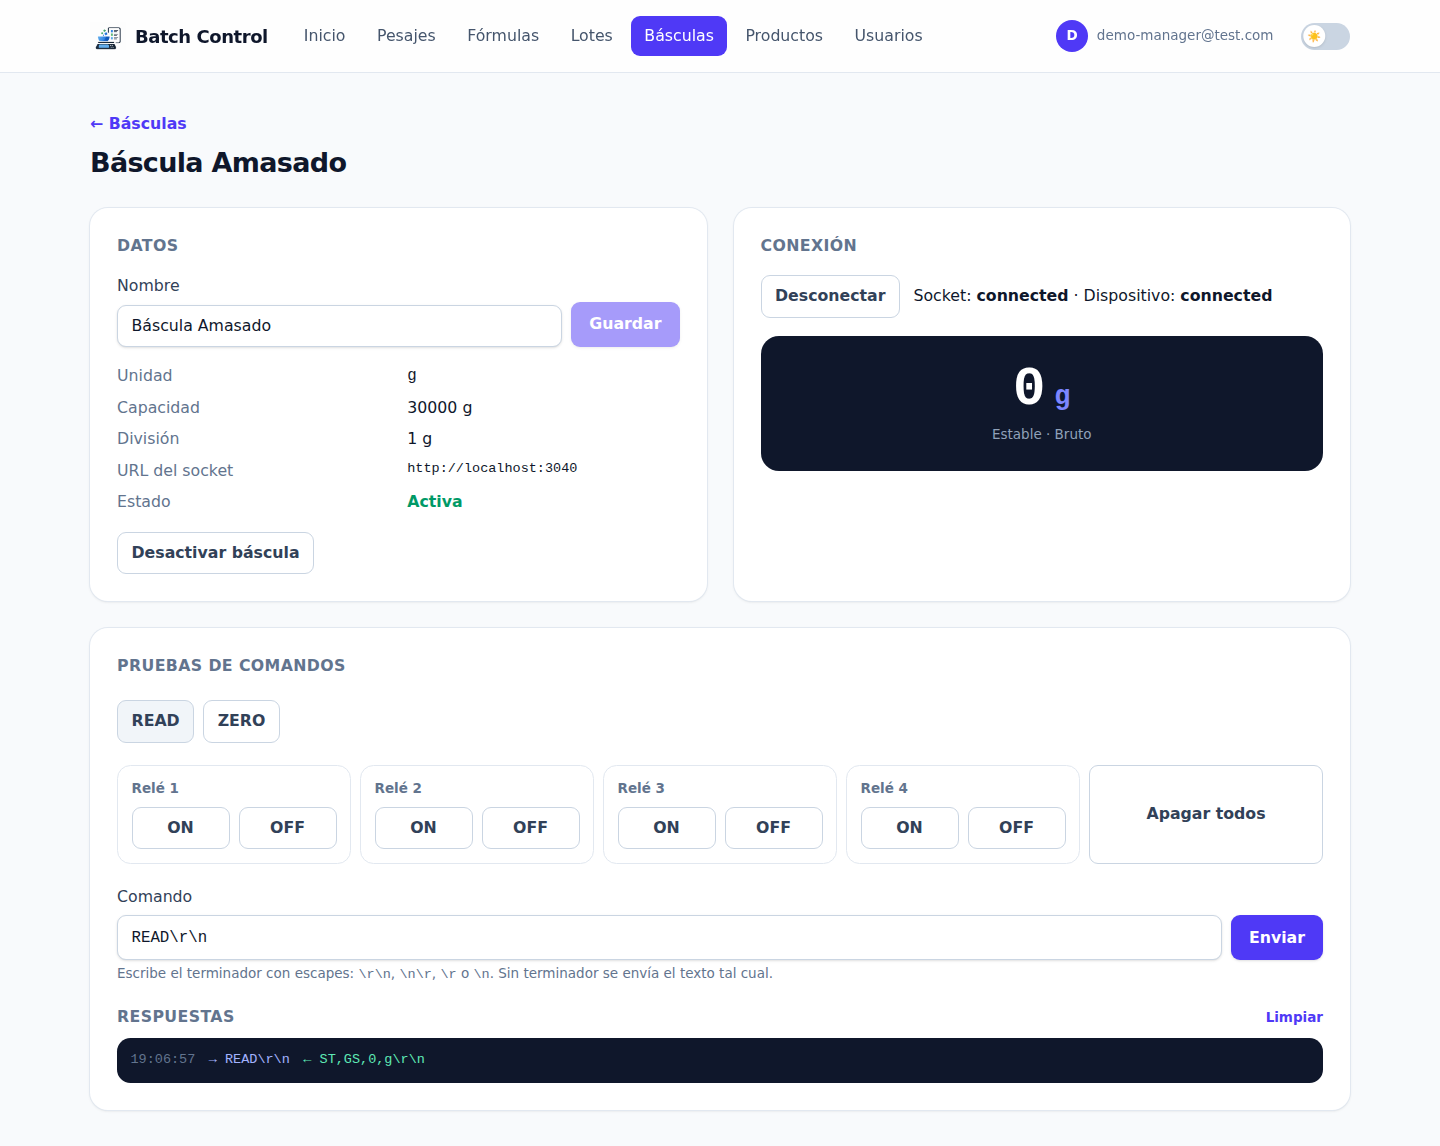Click the Activa status text

[x=434, y=502]
